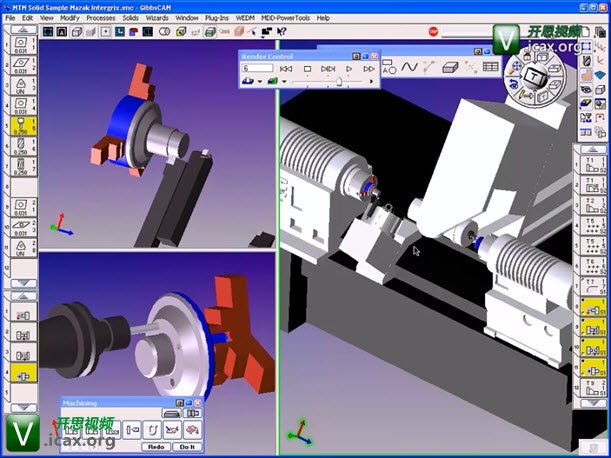Click the context help arrow icon

point(282,32)
